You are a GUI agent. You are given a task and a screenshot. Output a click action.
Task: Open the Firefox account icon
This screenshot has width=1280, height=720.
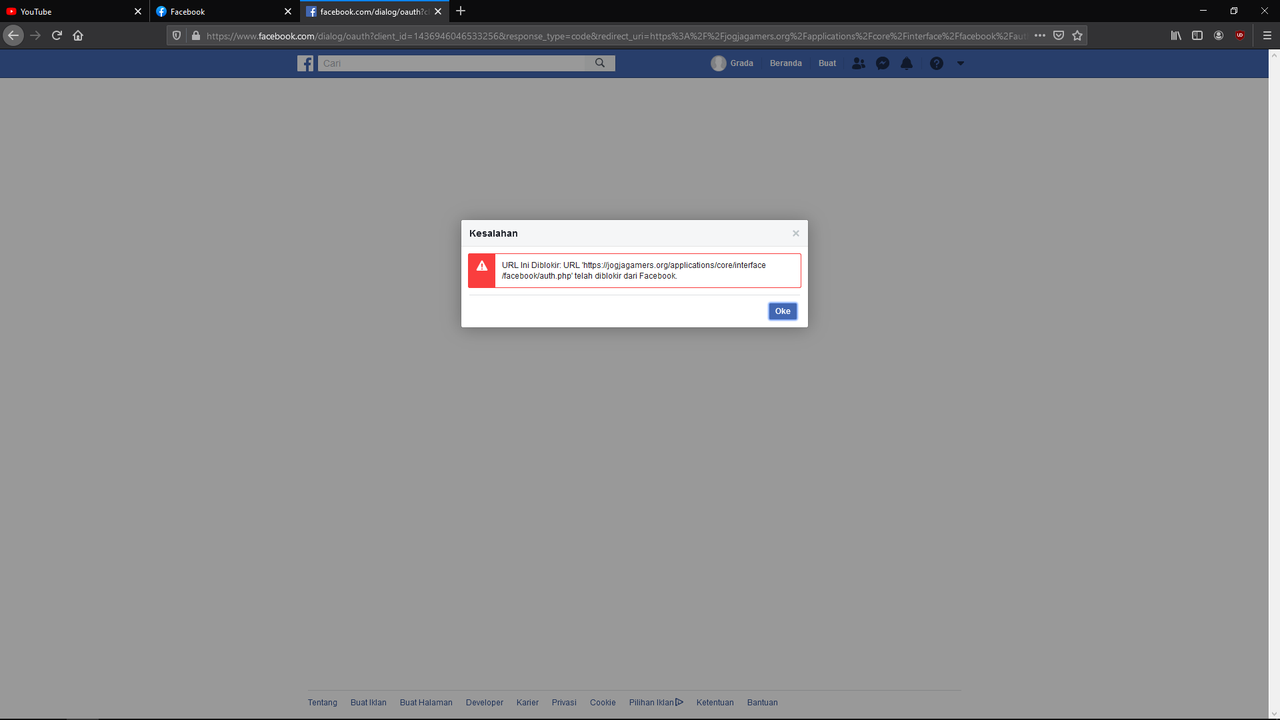(x=1219, y=35)
